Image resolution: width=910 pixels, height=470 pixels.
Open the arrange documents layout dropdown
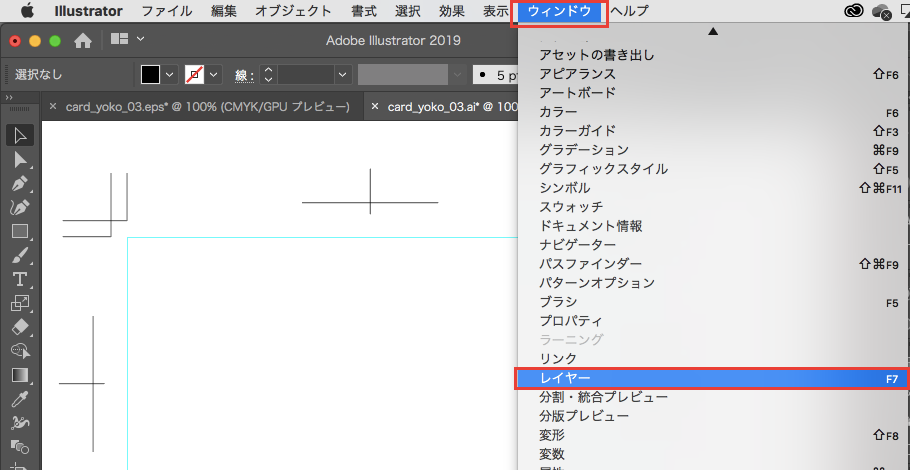click(140, 40)
